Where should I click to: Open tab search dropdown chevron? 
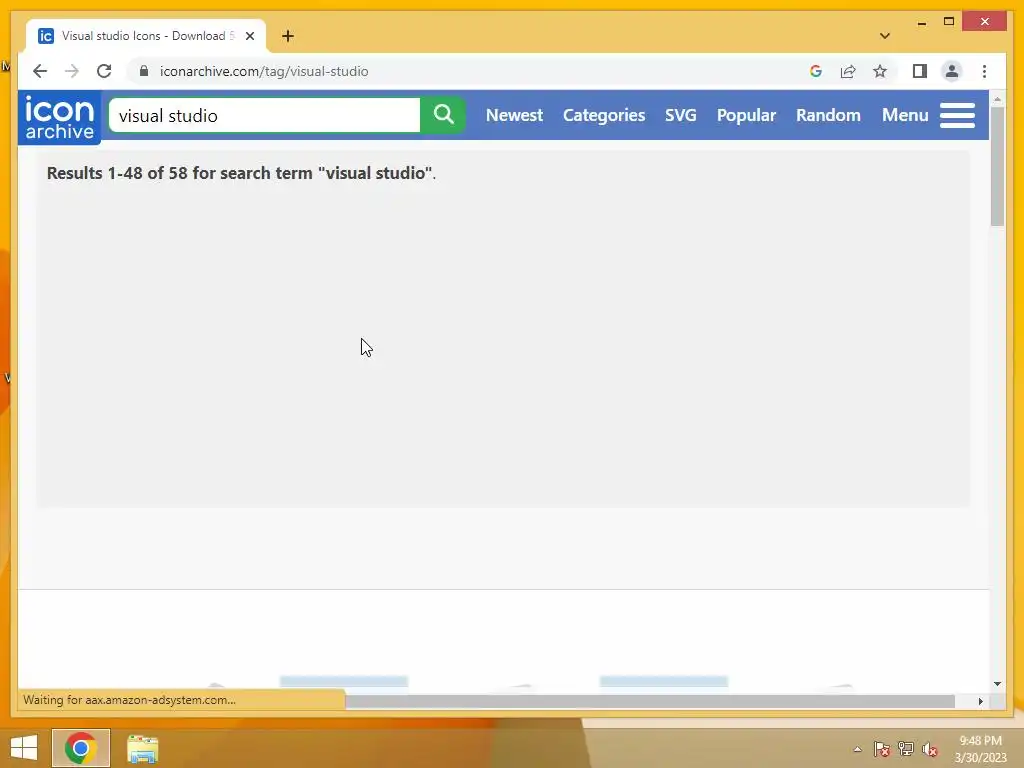point(884,36)
